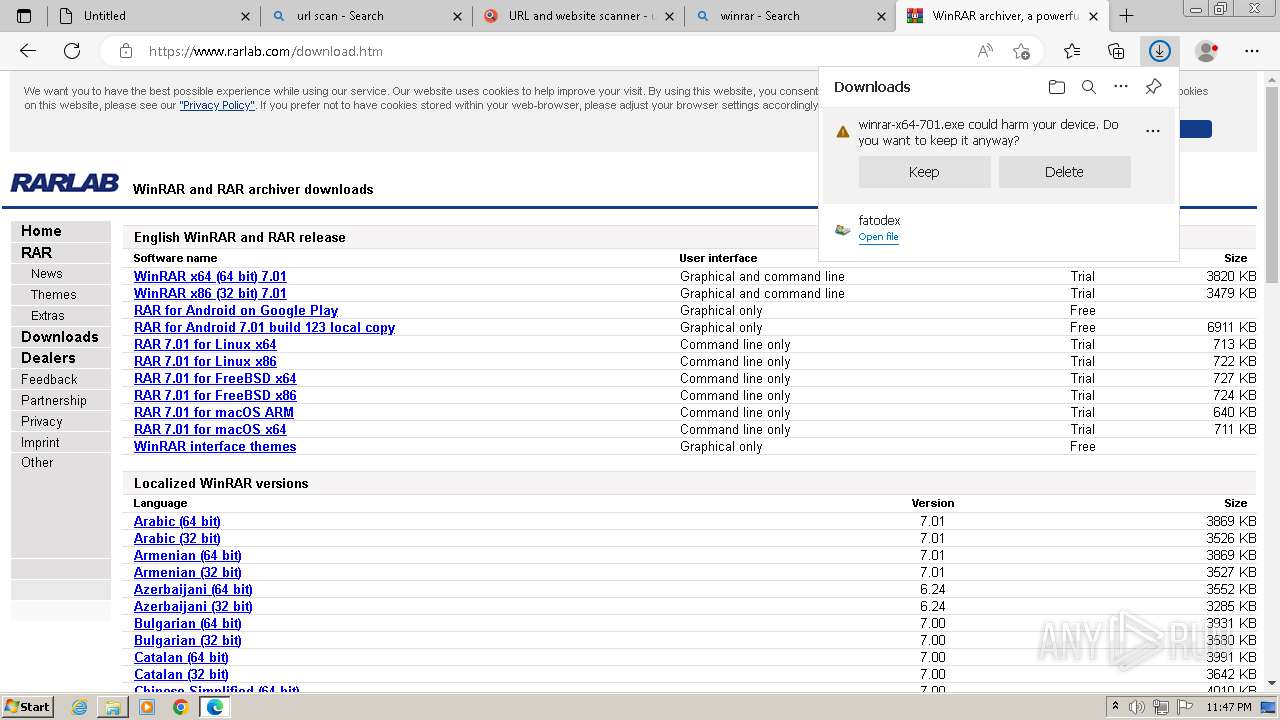Image resolution: width=1280 pixels, height=720 pixels.
Task: Click Open file under fatodex
Action: (x=878, y=237)
